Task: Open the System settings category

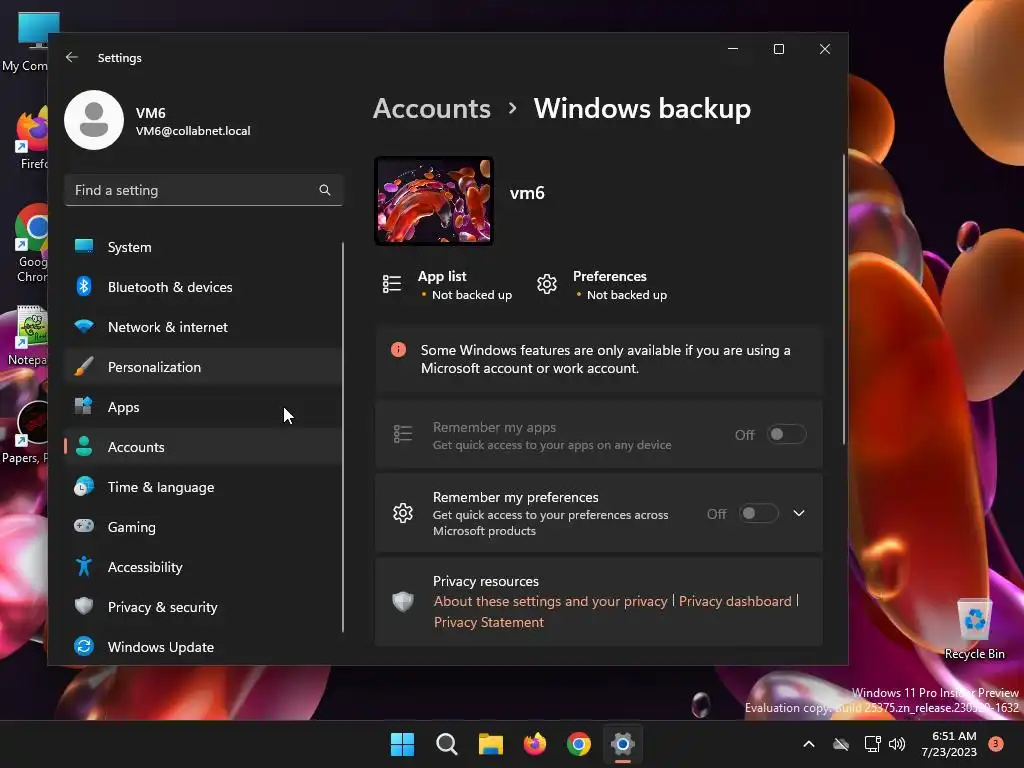Action: pyautogui.click(x=202, y=247)
